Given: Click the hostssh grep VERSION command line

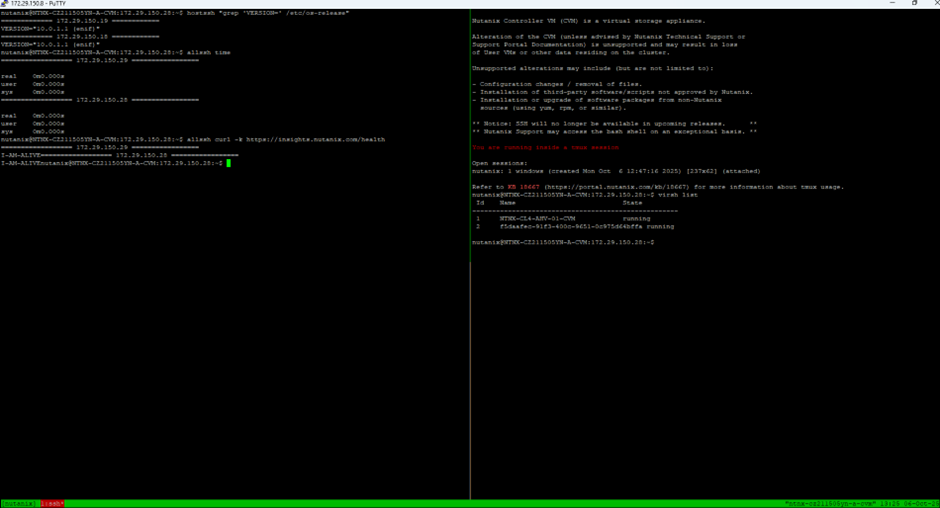Looking at the screenshot, I should click(175, 13).
